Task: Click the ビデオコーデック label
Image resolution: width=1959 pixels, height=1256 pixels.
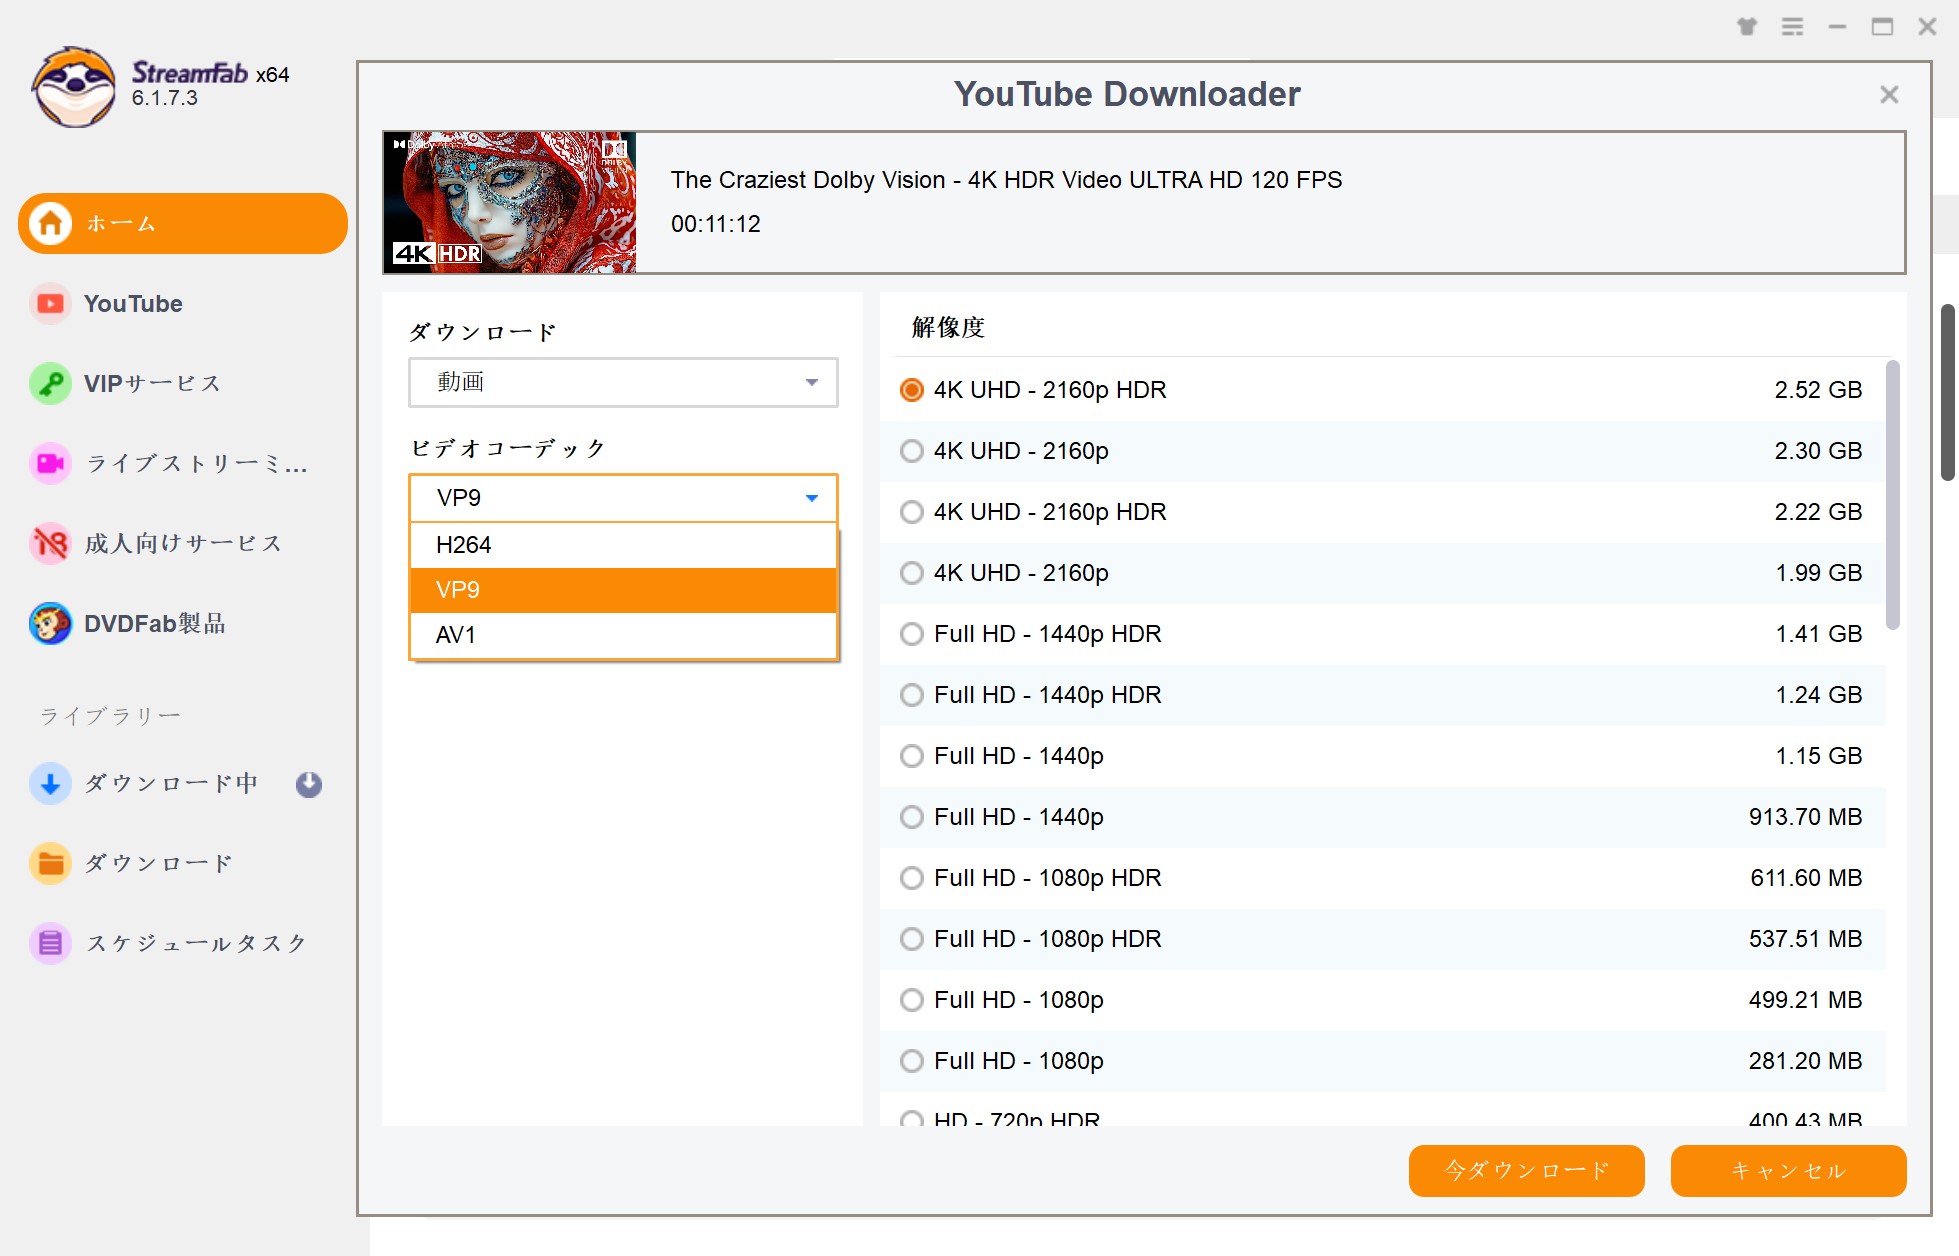Action: click(508, 448)
